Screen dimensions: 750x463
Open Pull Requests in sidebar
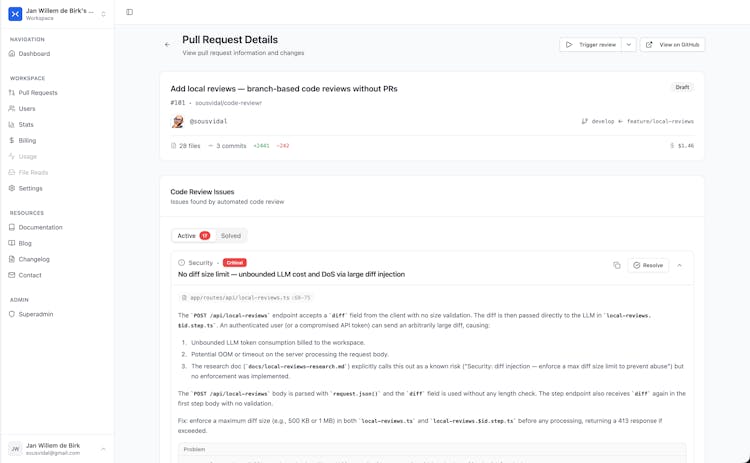[x=38, y=93]
